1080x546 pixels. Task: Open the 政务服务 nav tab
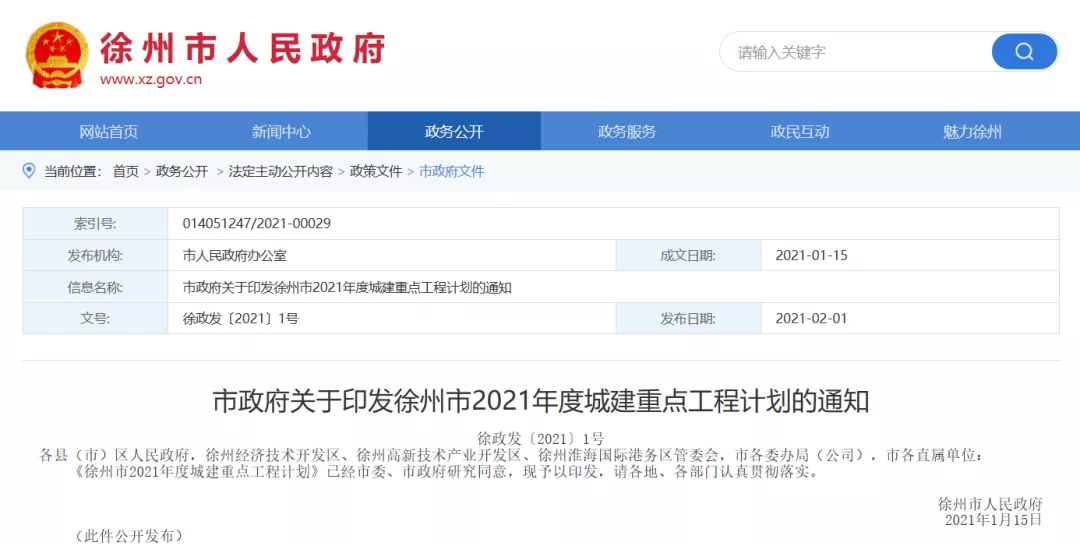(627, 132)
